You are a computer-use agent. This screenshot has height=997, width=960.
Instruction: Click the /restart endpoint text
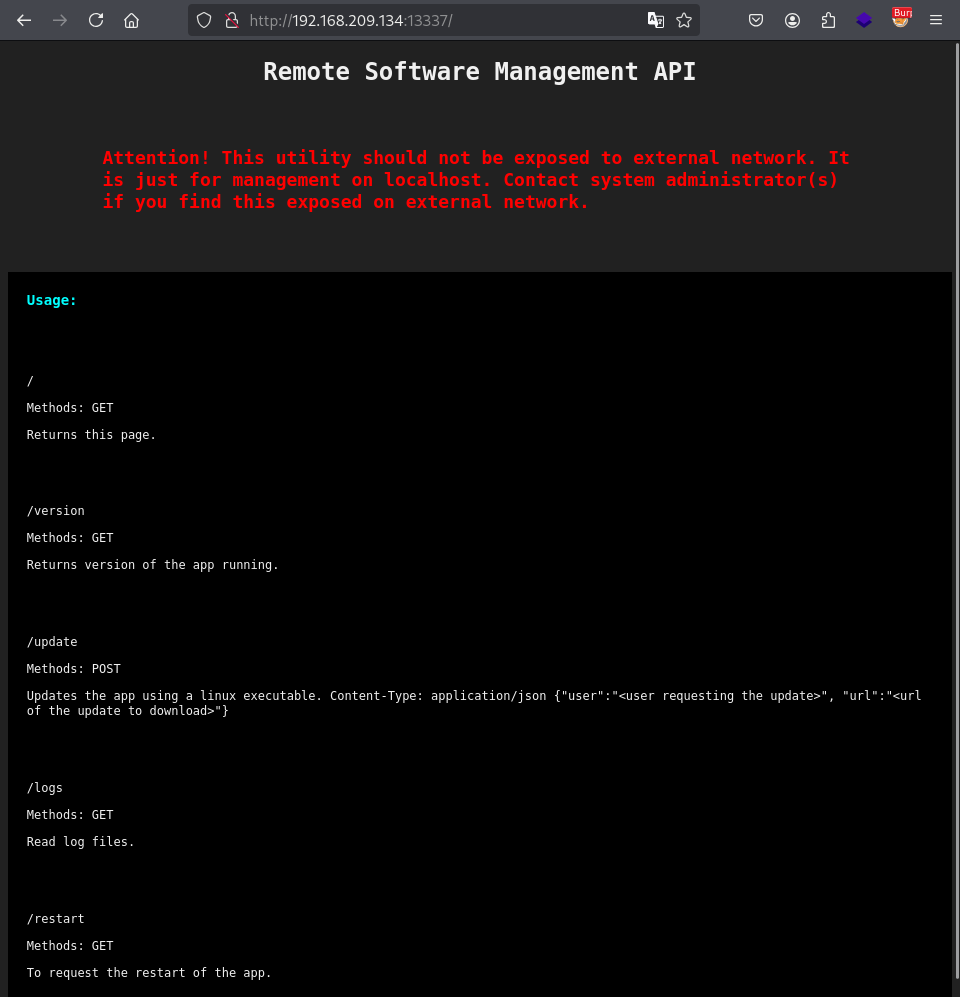pyautogui.click(x=55, y=919)
